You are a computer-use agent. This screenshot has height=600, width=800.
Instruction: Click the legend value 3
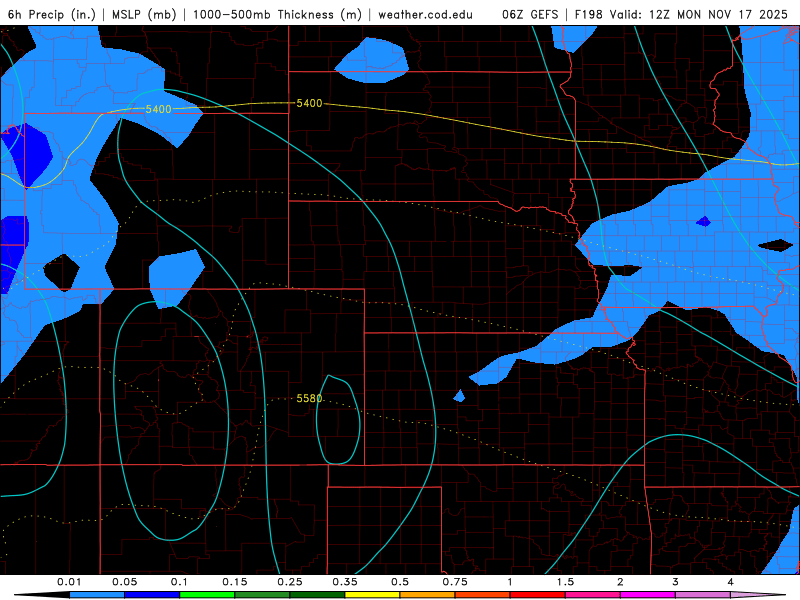[x=676, y=582]
